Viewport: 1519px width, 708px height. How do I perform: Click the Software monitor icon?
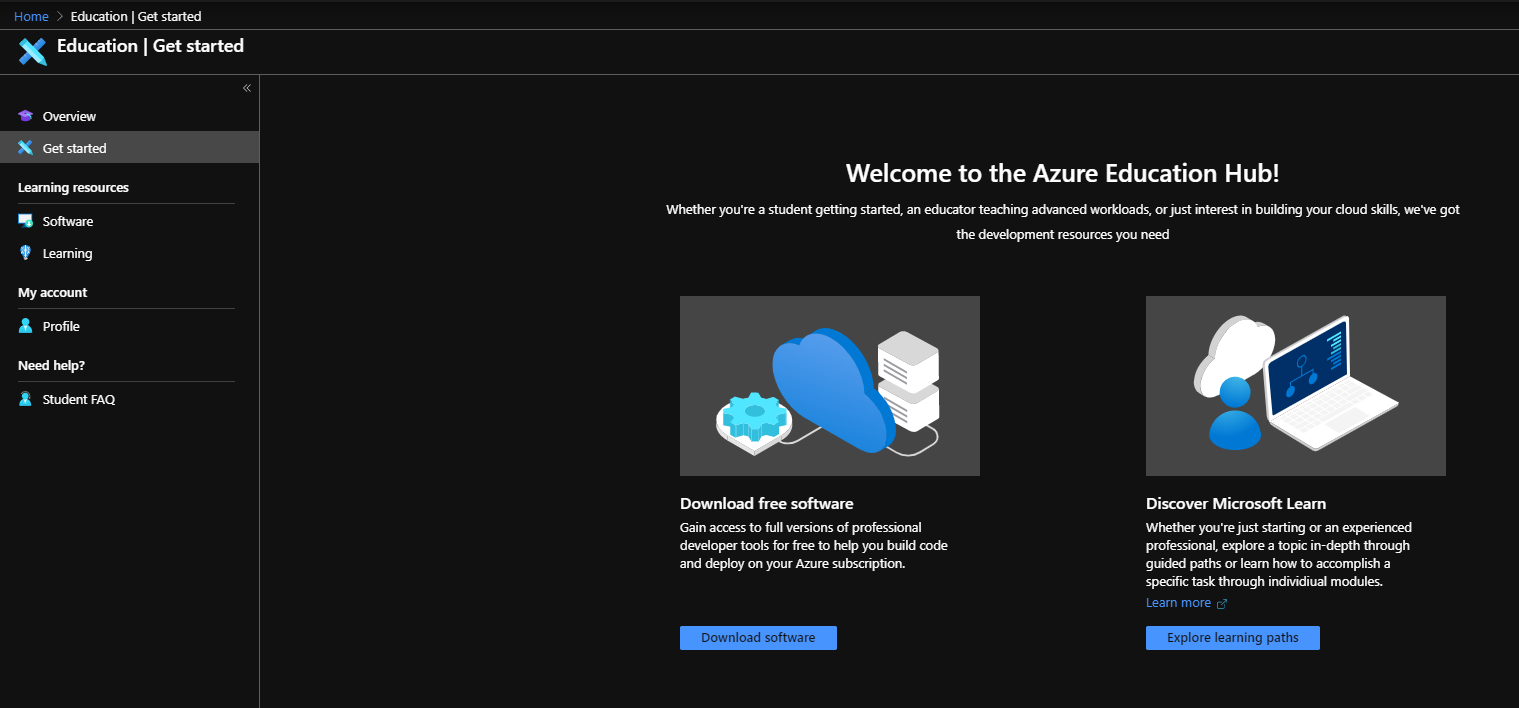[x=26, y=221]
